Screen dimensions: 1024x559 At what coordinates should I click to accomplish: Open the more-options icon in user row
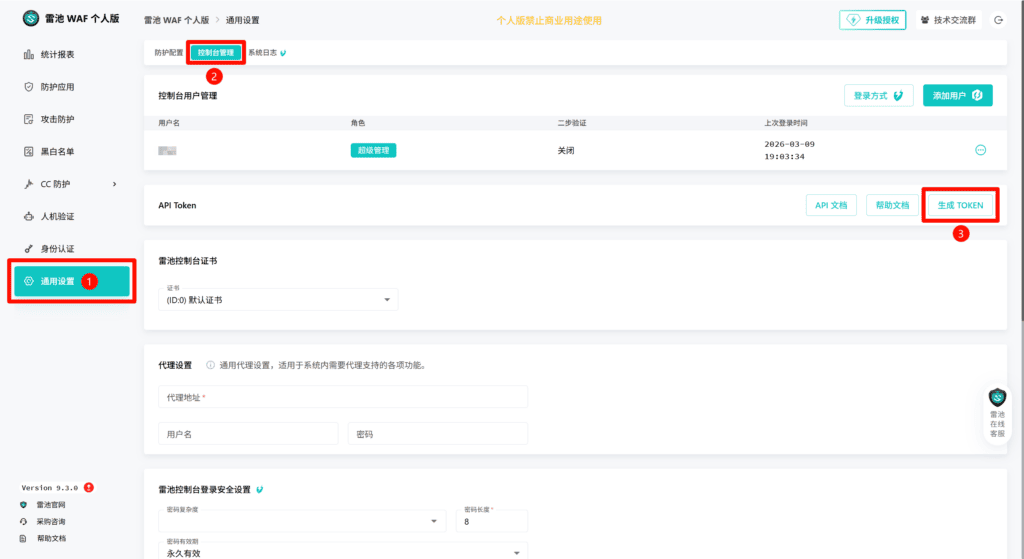coord(980,150)
